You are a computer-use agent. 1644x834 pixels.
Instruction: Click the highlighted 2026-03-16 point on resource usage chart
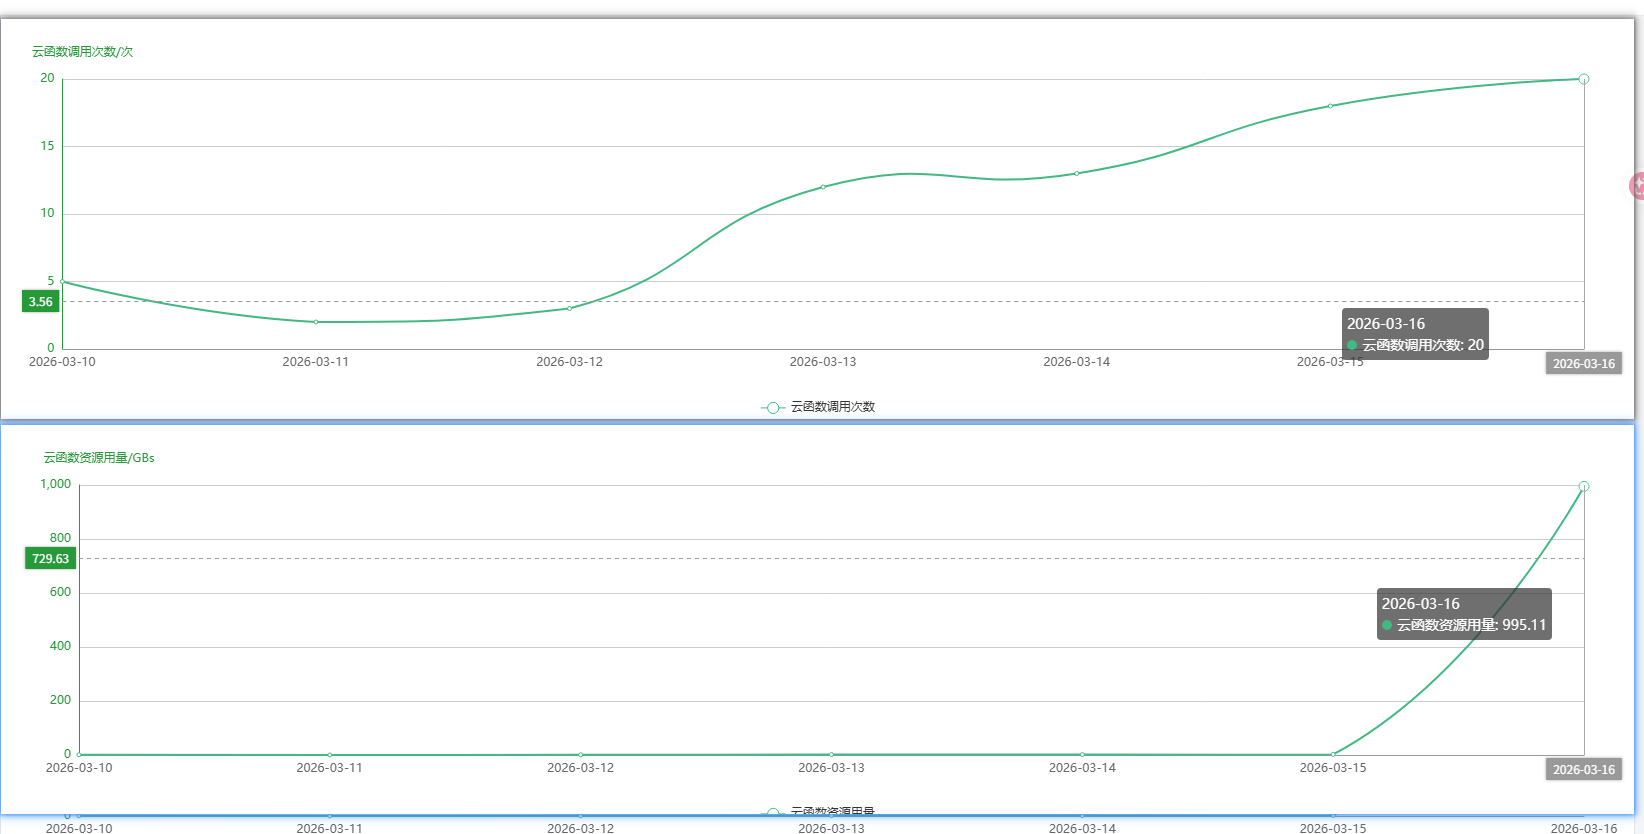[x=1583, y=487]
